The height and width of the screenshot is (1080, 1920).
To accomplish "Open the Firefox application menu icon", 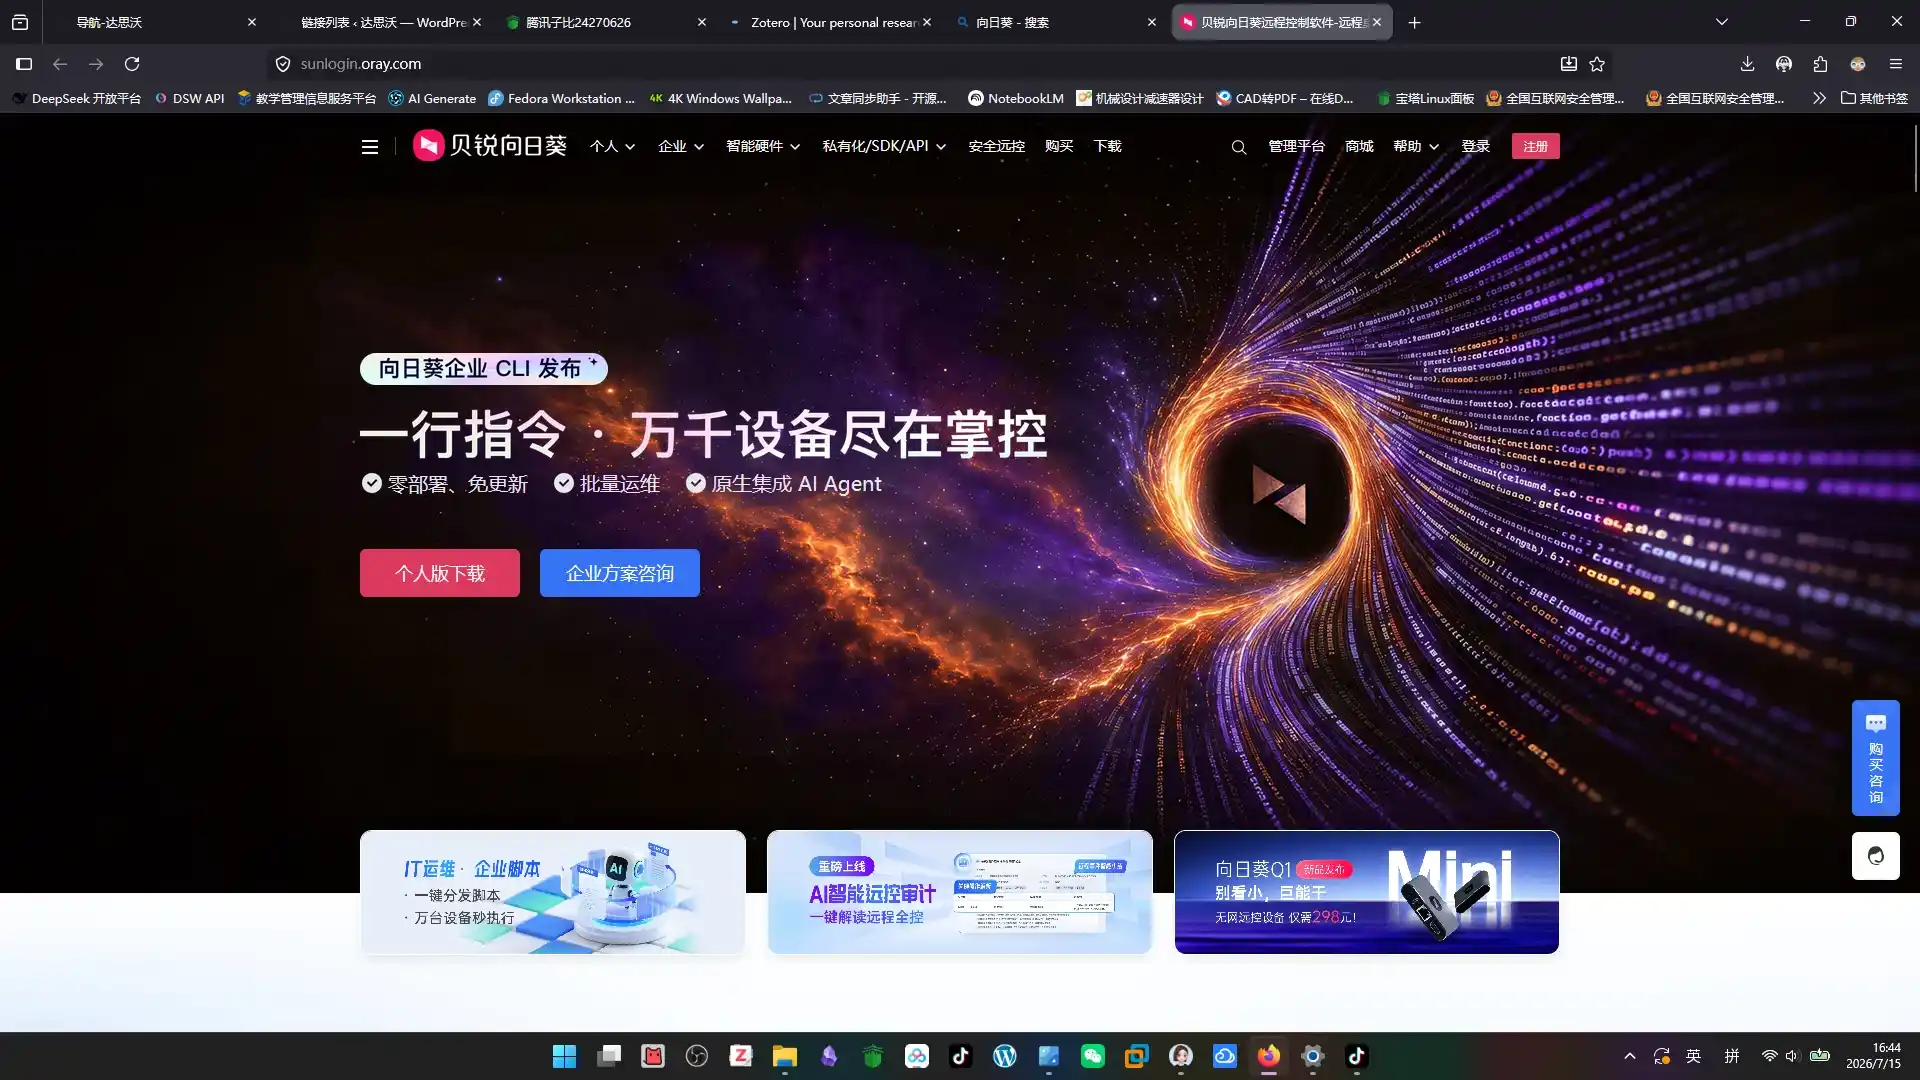I will [1895, 64].
